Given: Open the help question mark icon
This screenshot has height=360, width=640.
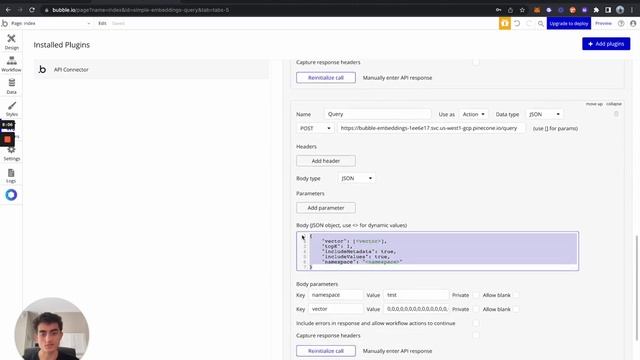Looking at the screenshot, I should 621,23.
